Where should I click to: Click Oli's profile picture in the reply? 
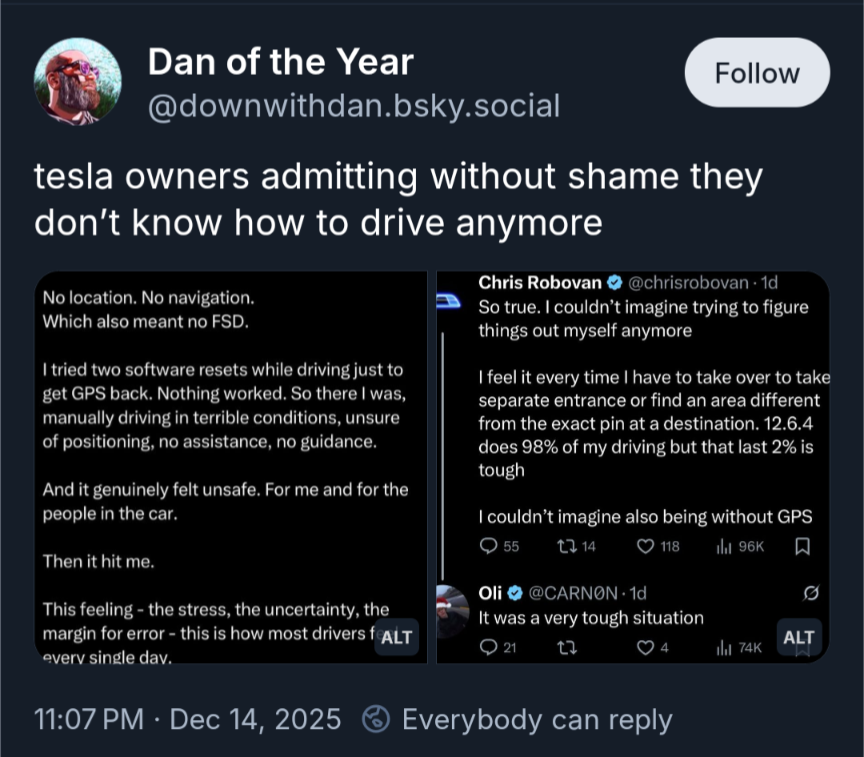pos(453,608)
